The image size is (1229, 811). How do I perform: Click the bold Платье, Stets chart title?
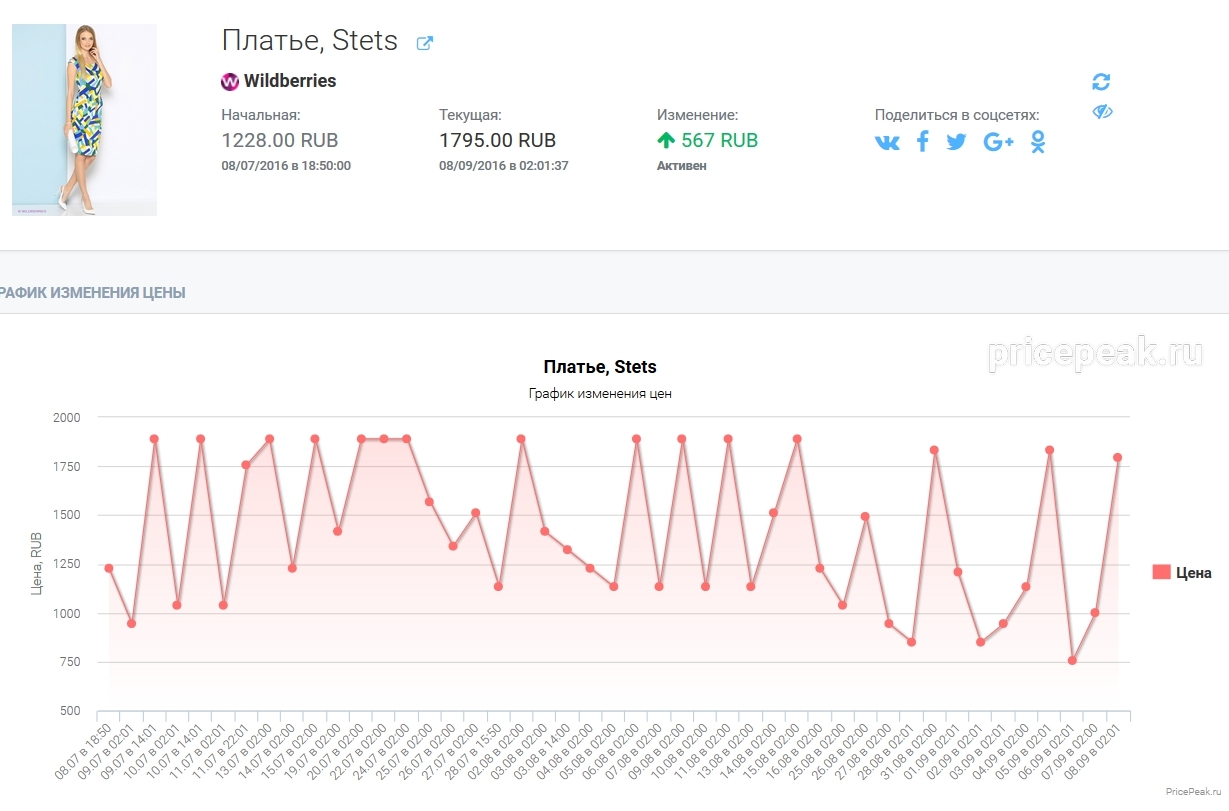[600, 367]
